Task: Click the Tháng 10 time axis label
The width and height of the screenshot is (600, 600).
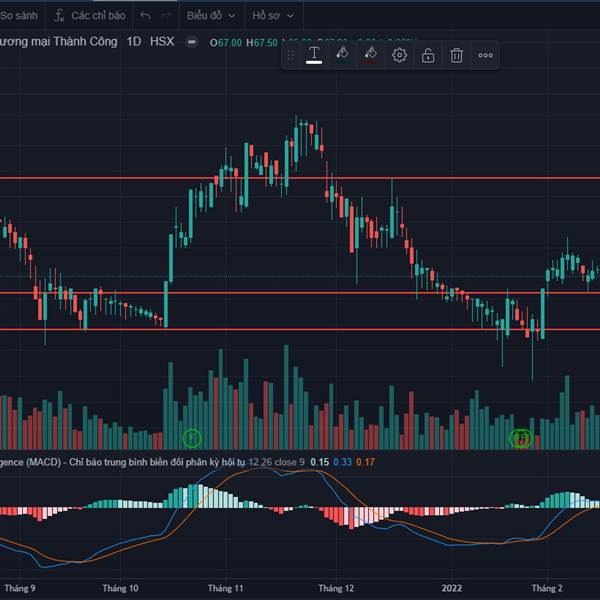Action: coord(120,588)
